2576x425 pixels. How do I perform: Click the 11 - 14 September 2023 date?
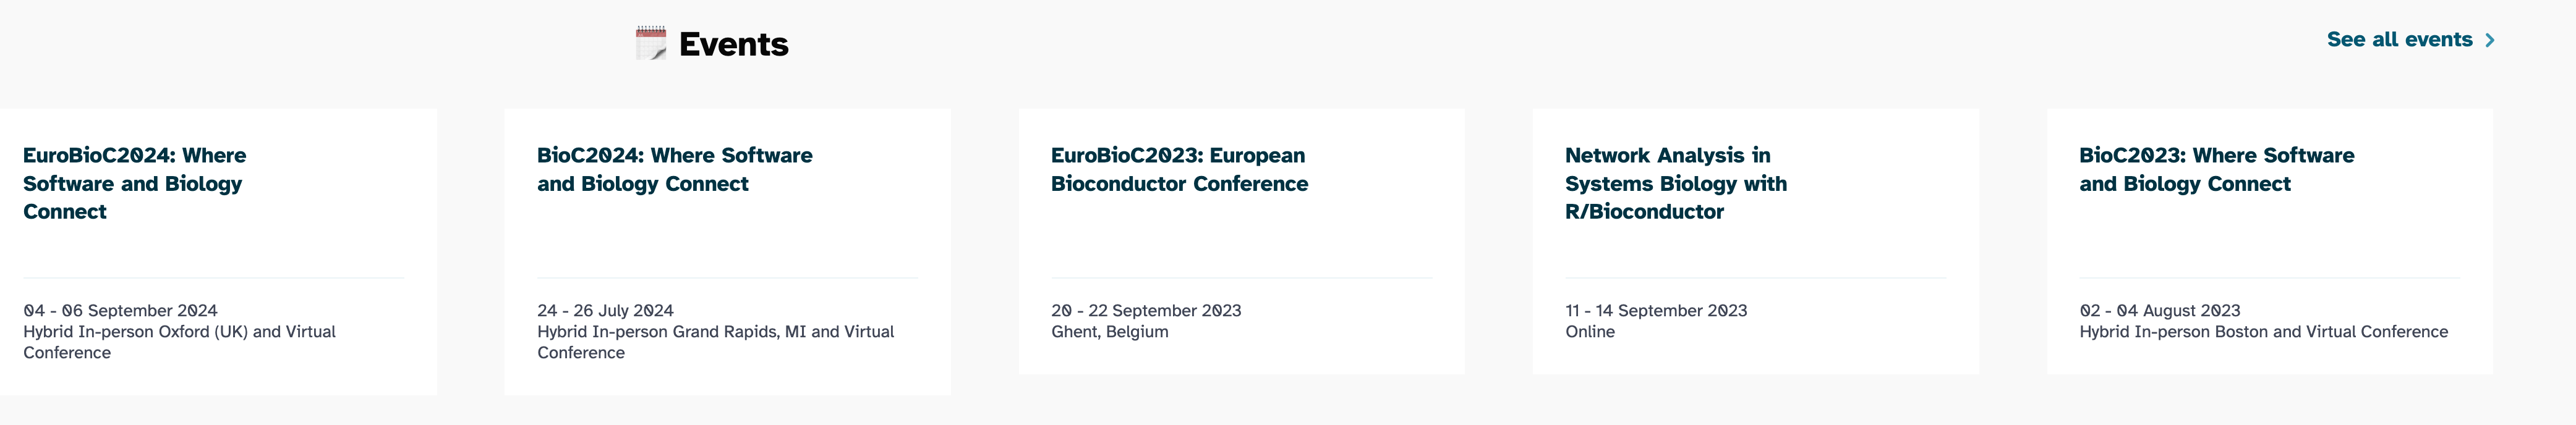[x=1656, y=311]
